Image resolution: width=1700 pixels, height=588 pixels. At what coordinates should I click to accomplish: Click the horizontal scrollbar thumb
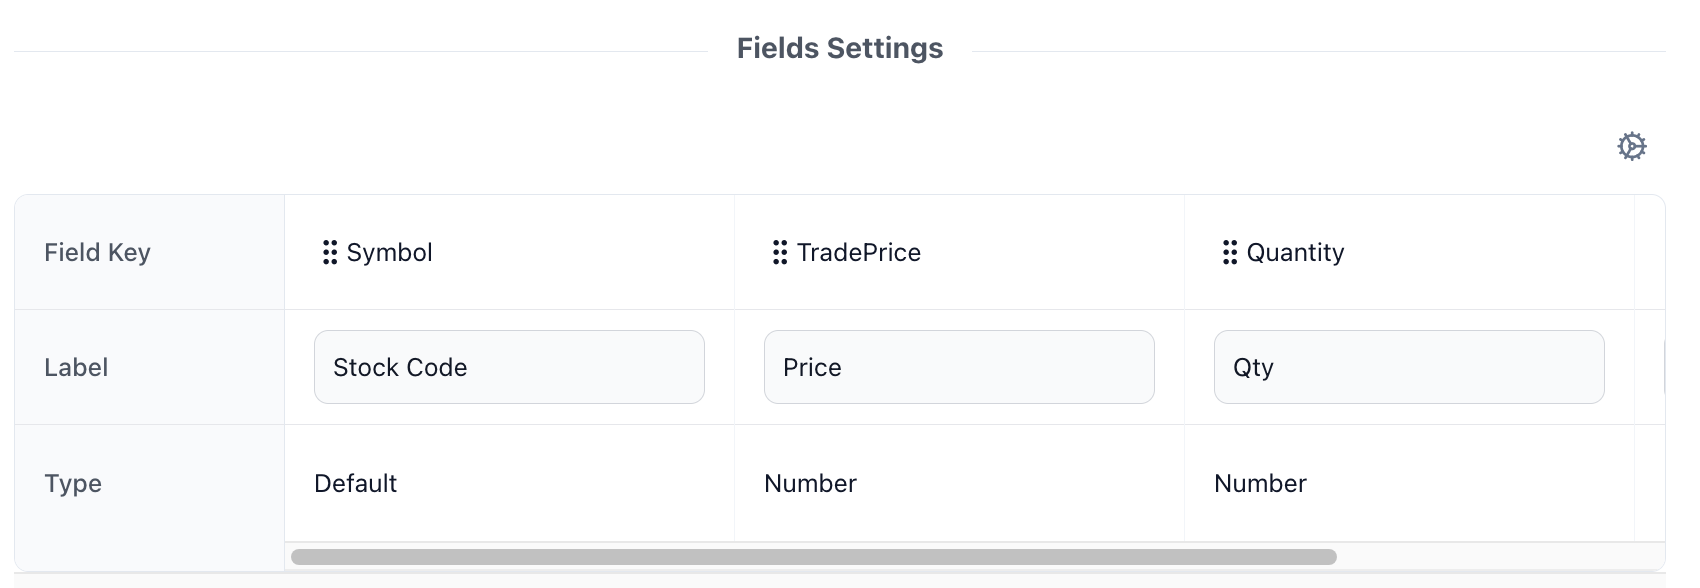coord(813,557)
